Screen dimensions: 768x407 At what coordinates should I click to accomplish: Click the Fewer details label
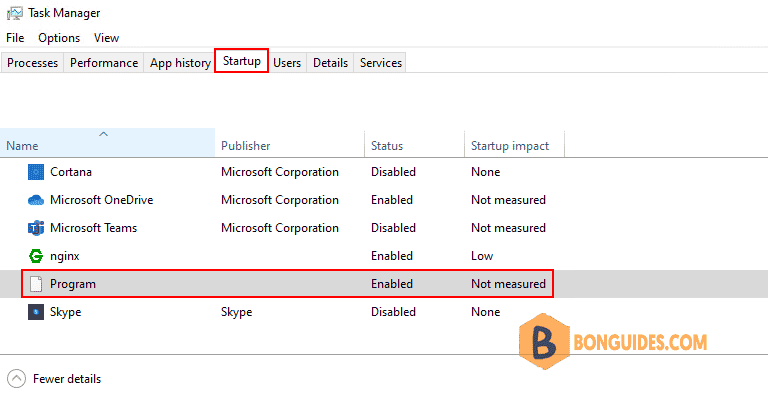[x=67, y=379]
